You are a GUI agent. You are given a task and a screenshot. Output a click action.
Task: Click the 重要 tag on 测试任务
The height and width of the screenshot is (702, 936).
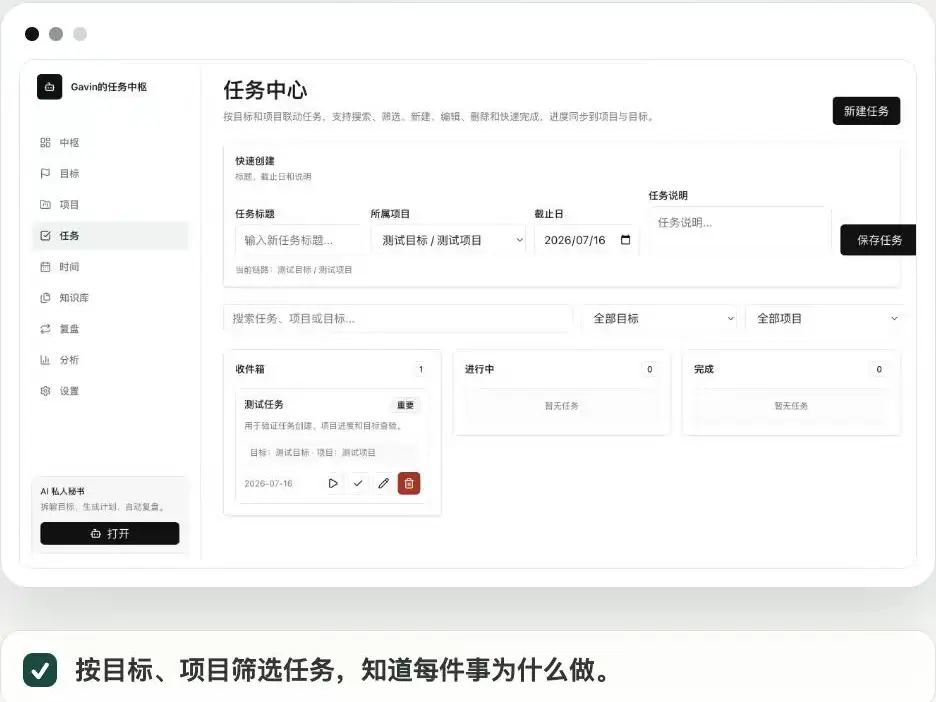tap(406, 405)
